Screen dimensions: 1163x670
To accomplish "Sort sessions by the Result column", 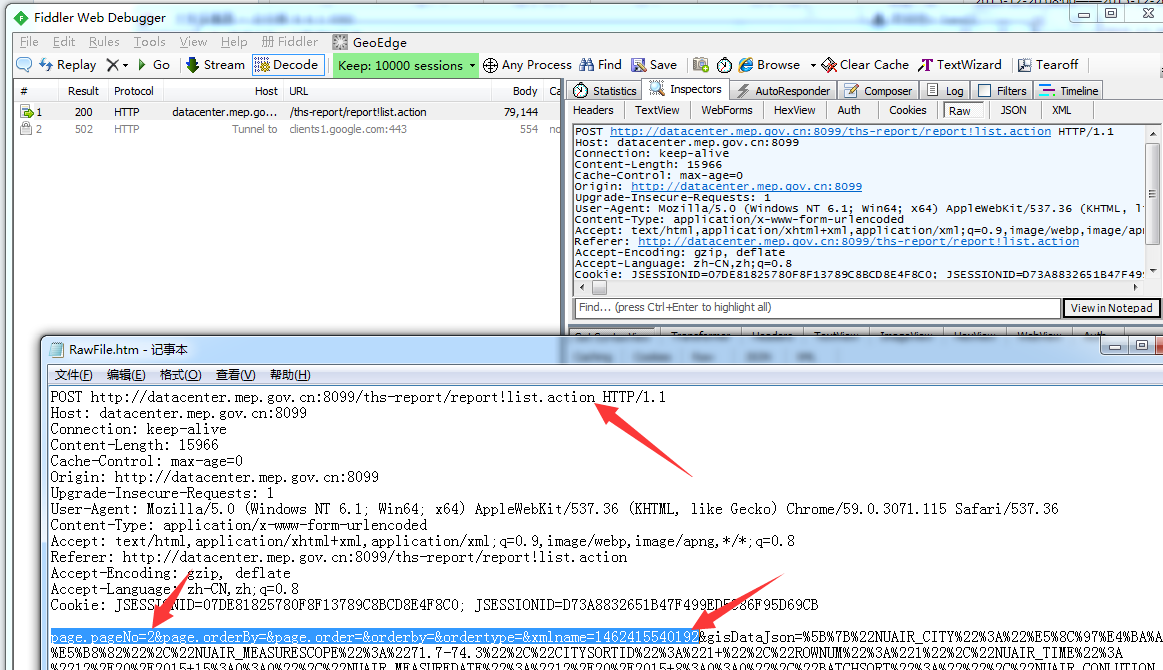I will [x=83, y=91].
